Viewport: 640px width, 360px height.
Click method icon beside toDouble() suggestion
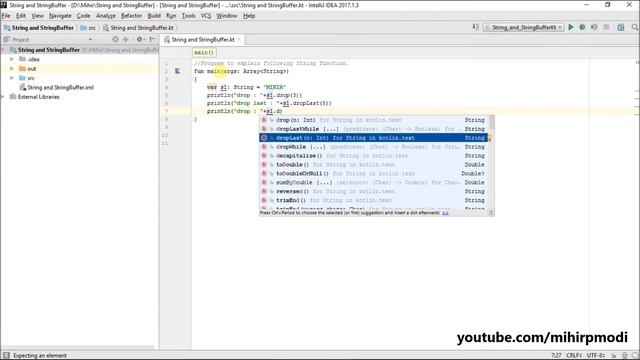(x=264, y=164)
